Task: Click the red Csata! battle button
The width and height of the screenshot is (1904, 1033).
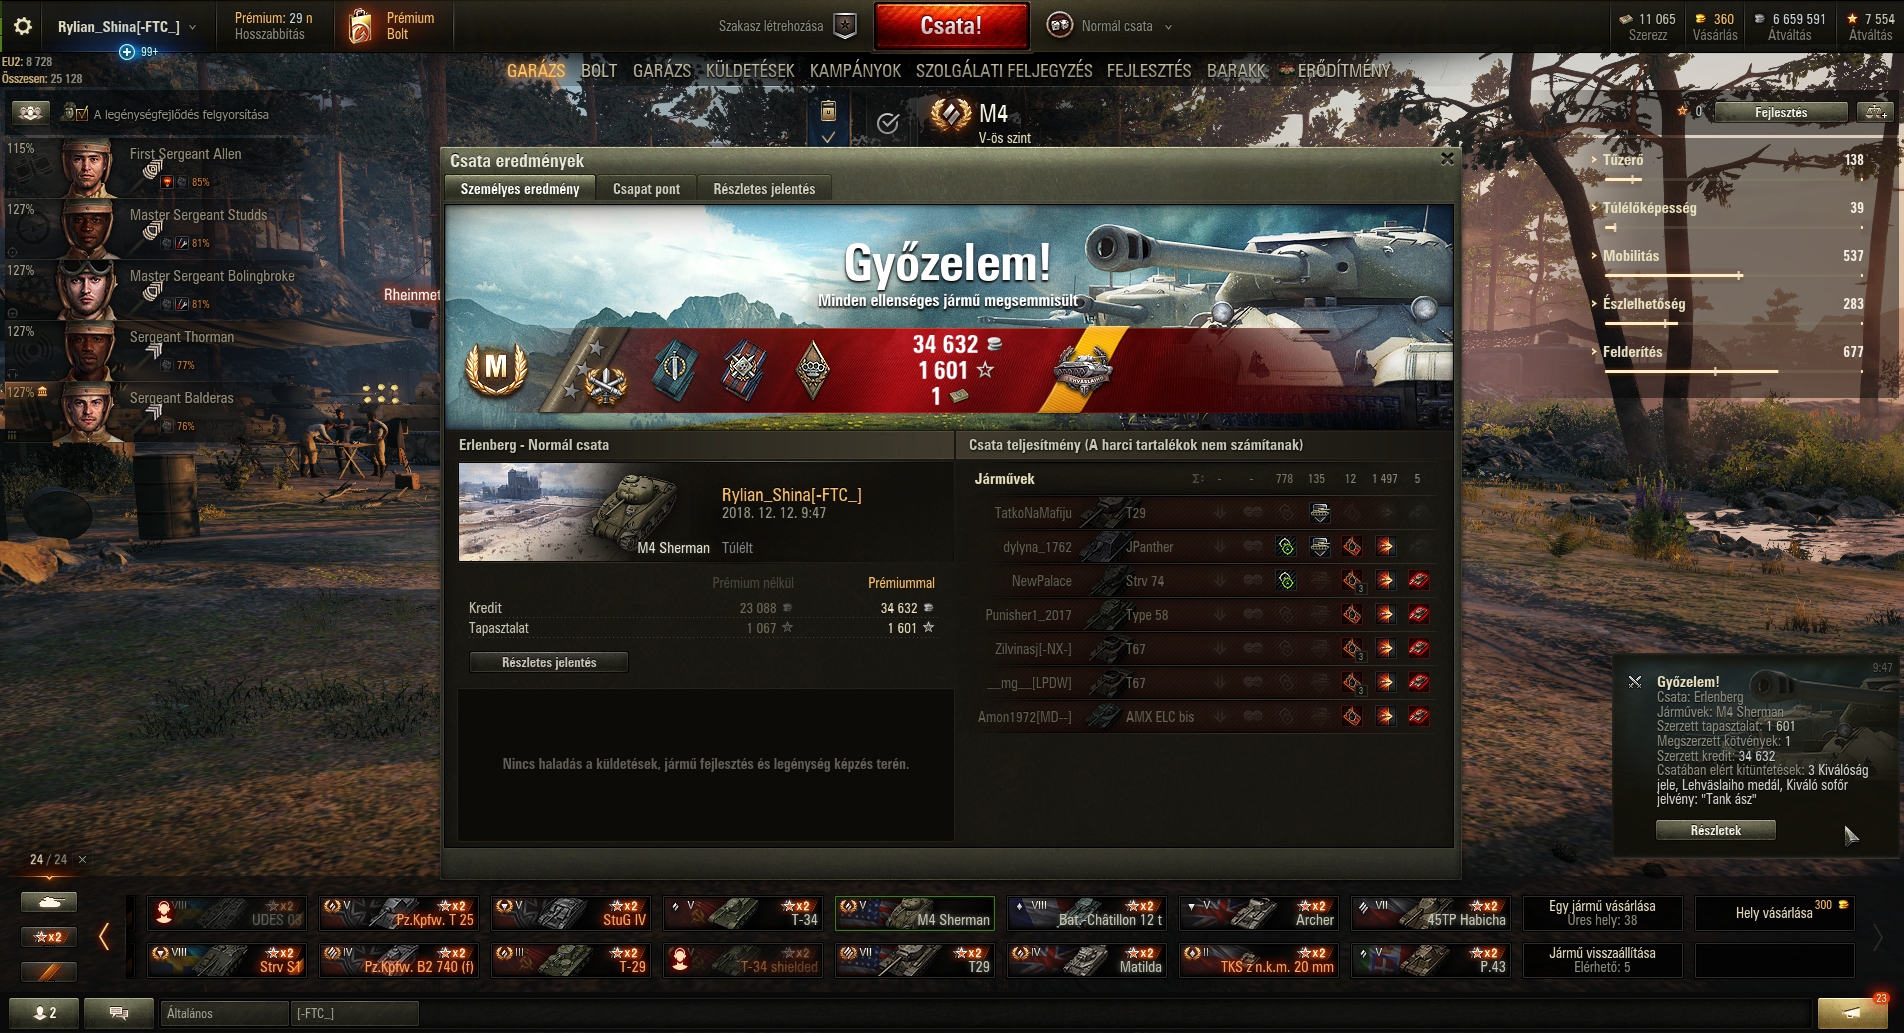Action: point(951,26)
